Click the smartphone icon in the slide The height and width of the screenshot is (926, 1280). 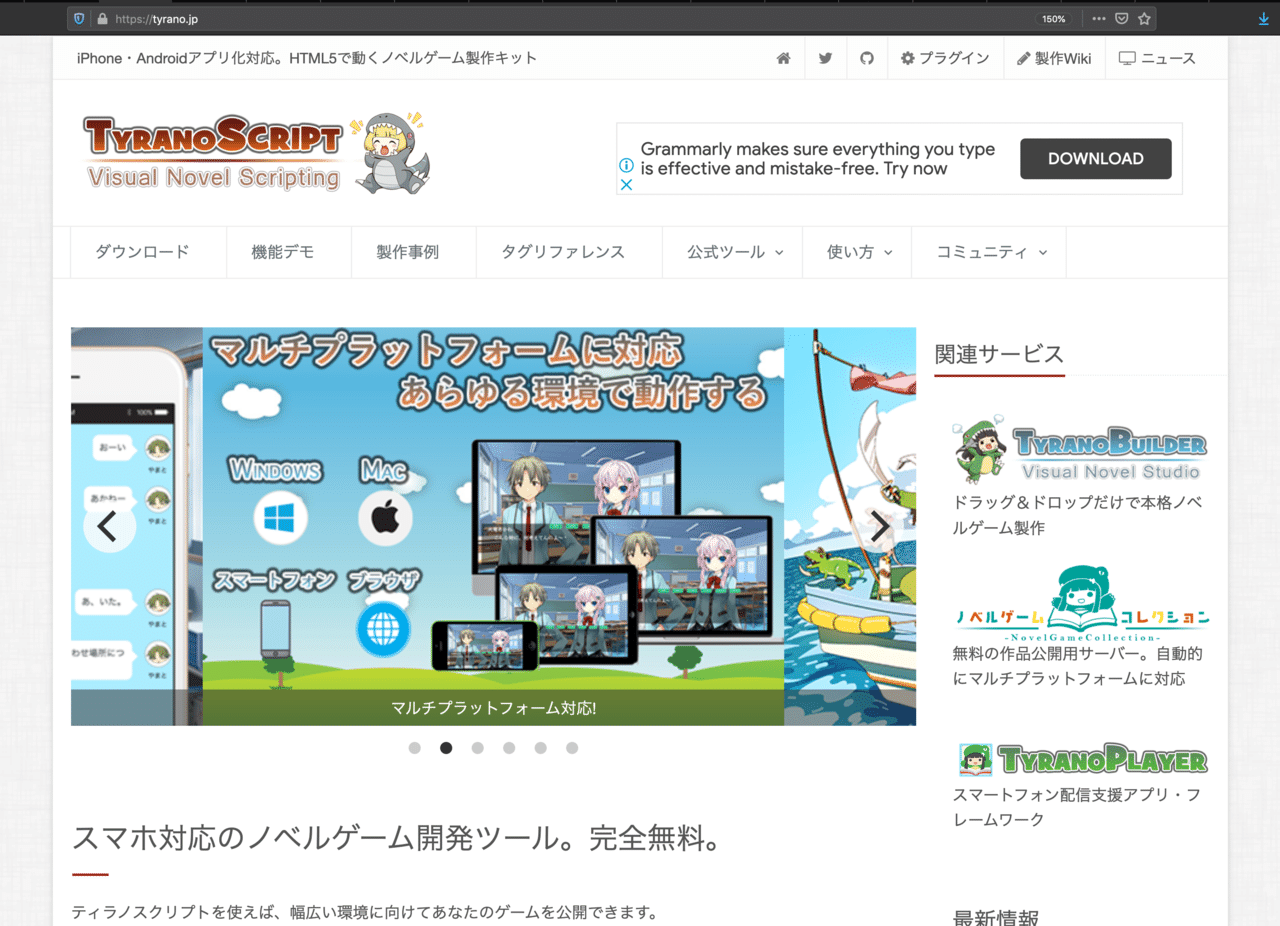point(275,628)
